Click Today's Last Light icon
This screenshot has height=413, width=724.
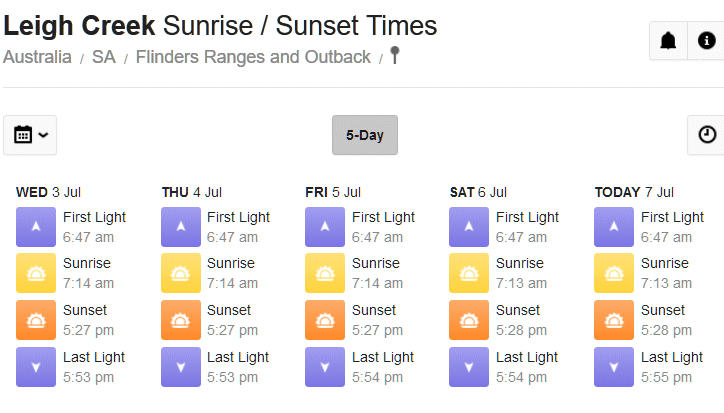(614, 367)
